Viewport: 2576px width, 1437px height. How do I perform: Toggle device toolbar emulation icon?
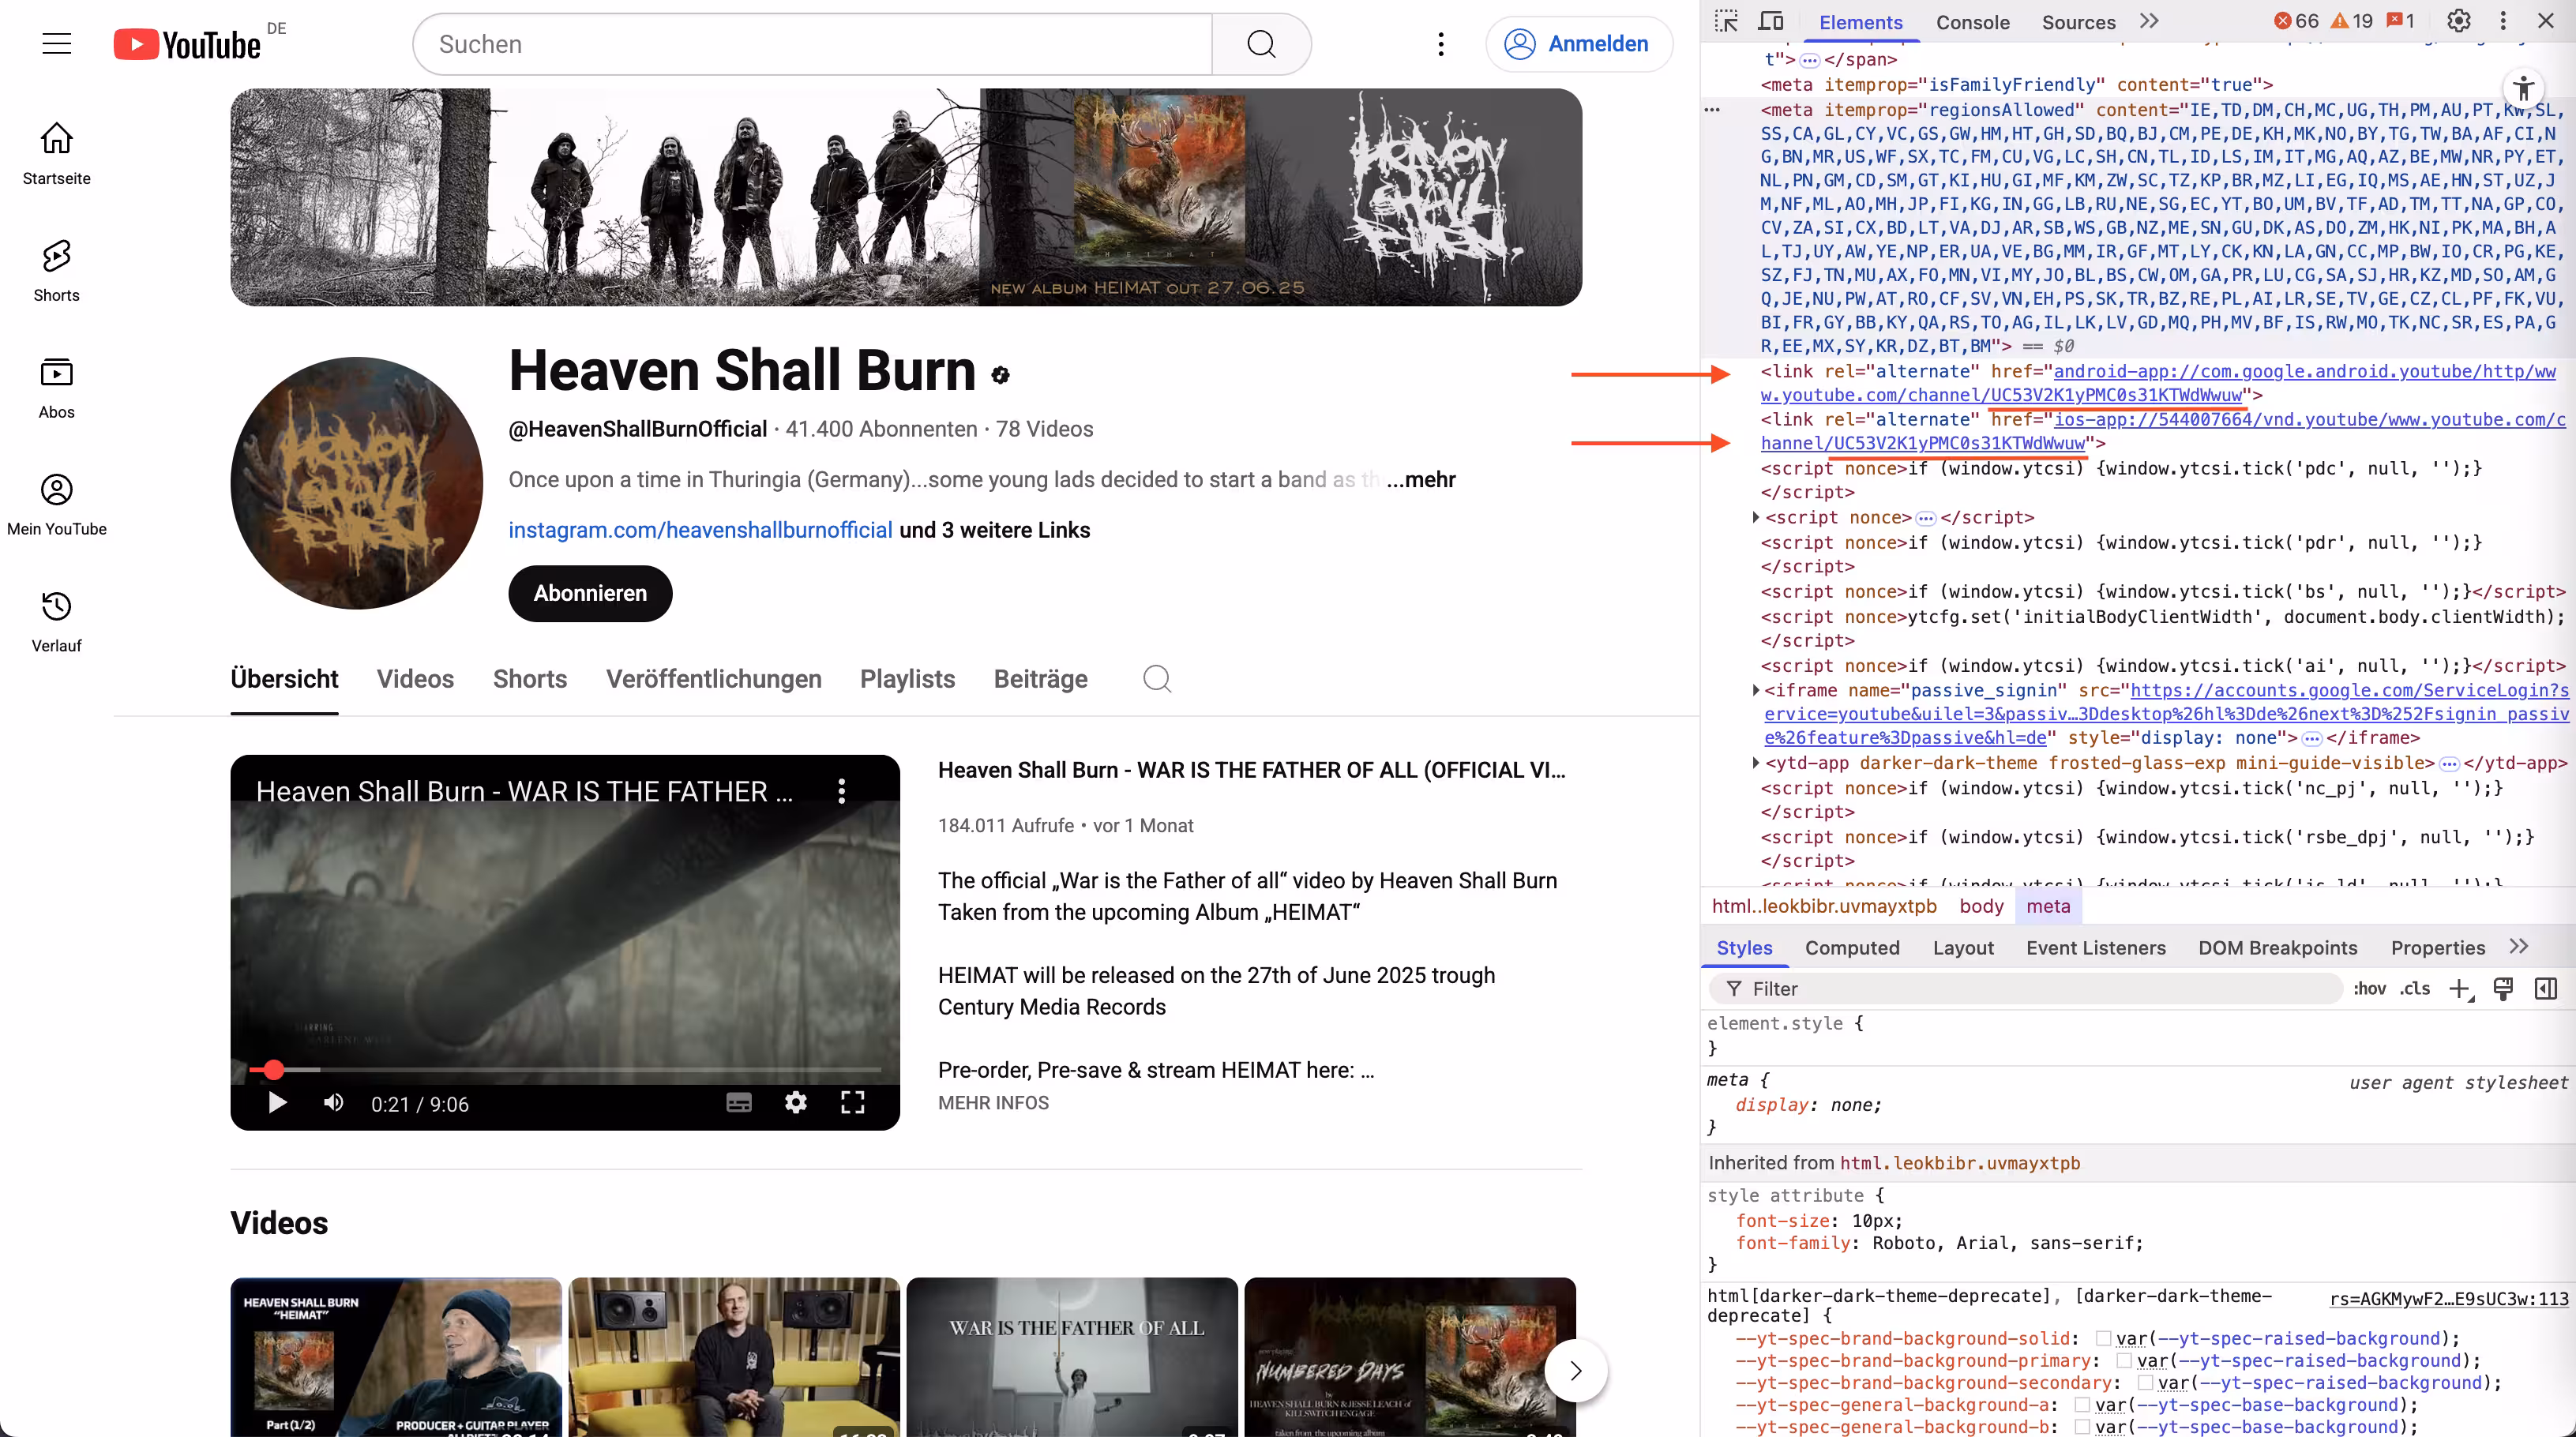(1771, 21)
